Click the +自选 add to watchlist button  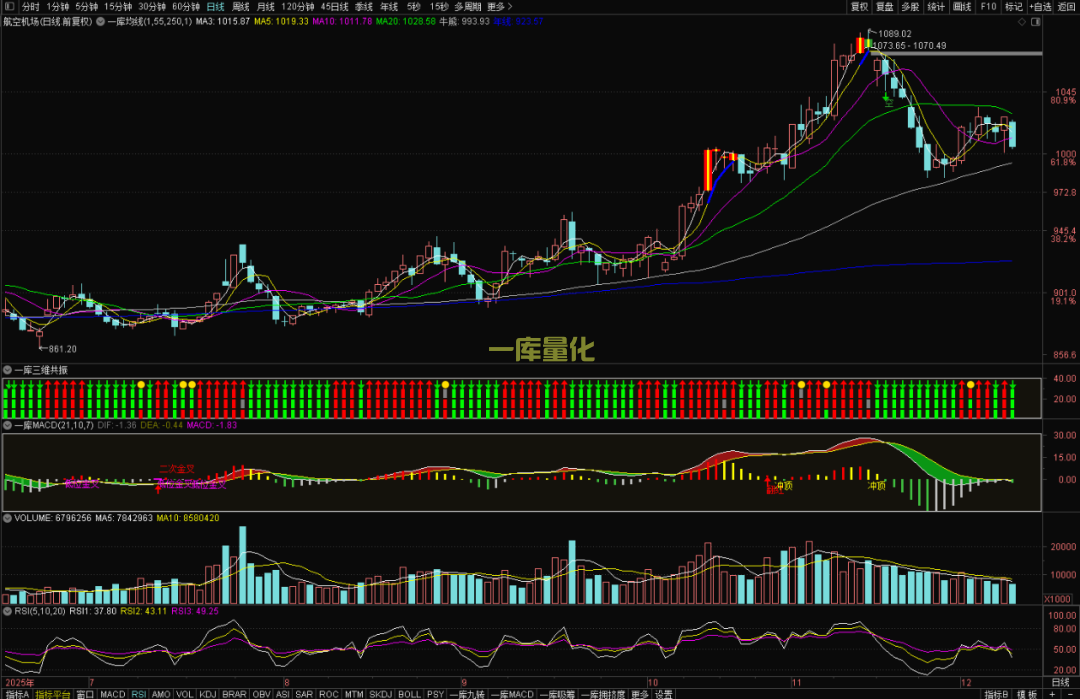point(1040,7)
